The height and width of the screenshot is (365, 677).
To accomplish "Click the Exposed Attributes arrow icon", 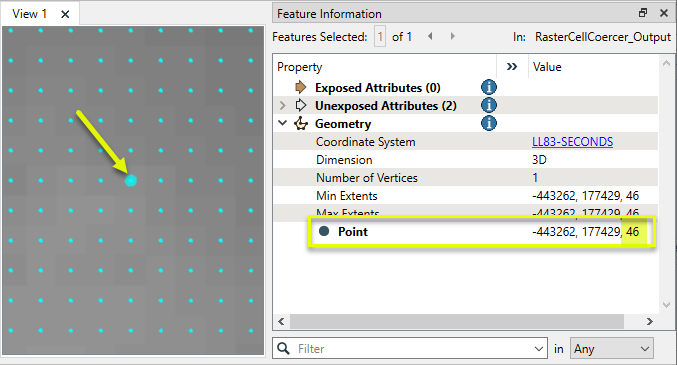I will (301, 87).
